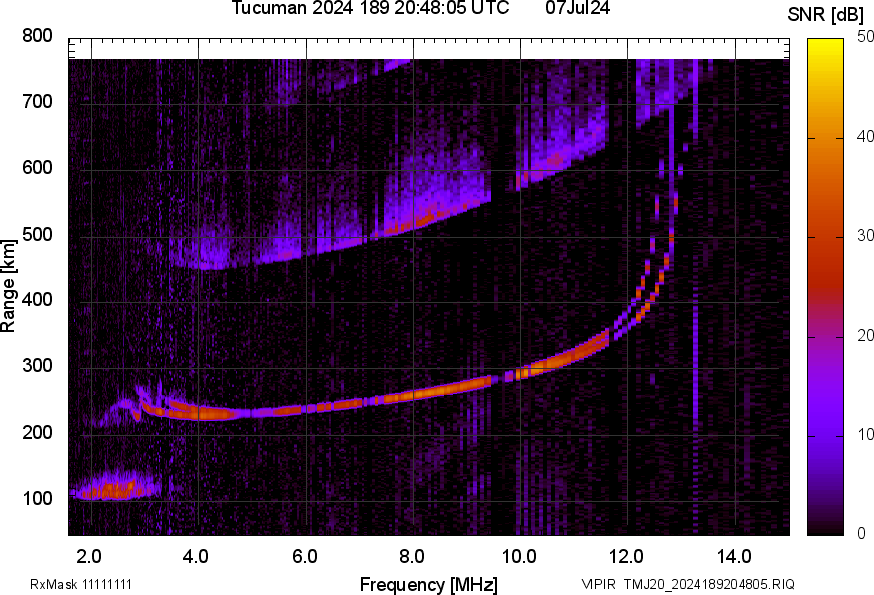Click the colorbar tick label 50
The width and height of the screenshot is (874, 595).
coord(865,37)
